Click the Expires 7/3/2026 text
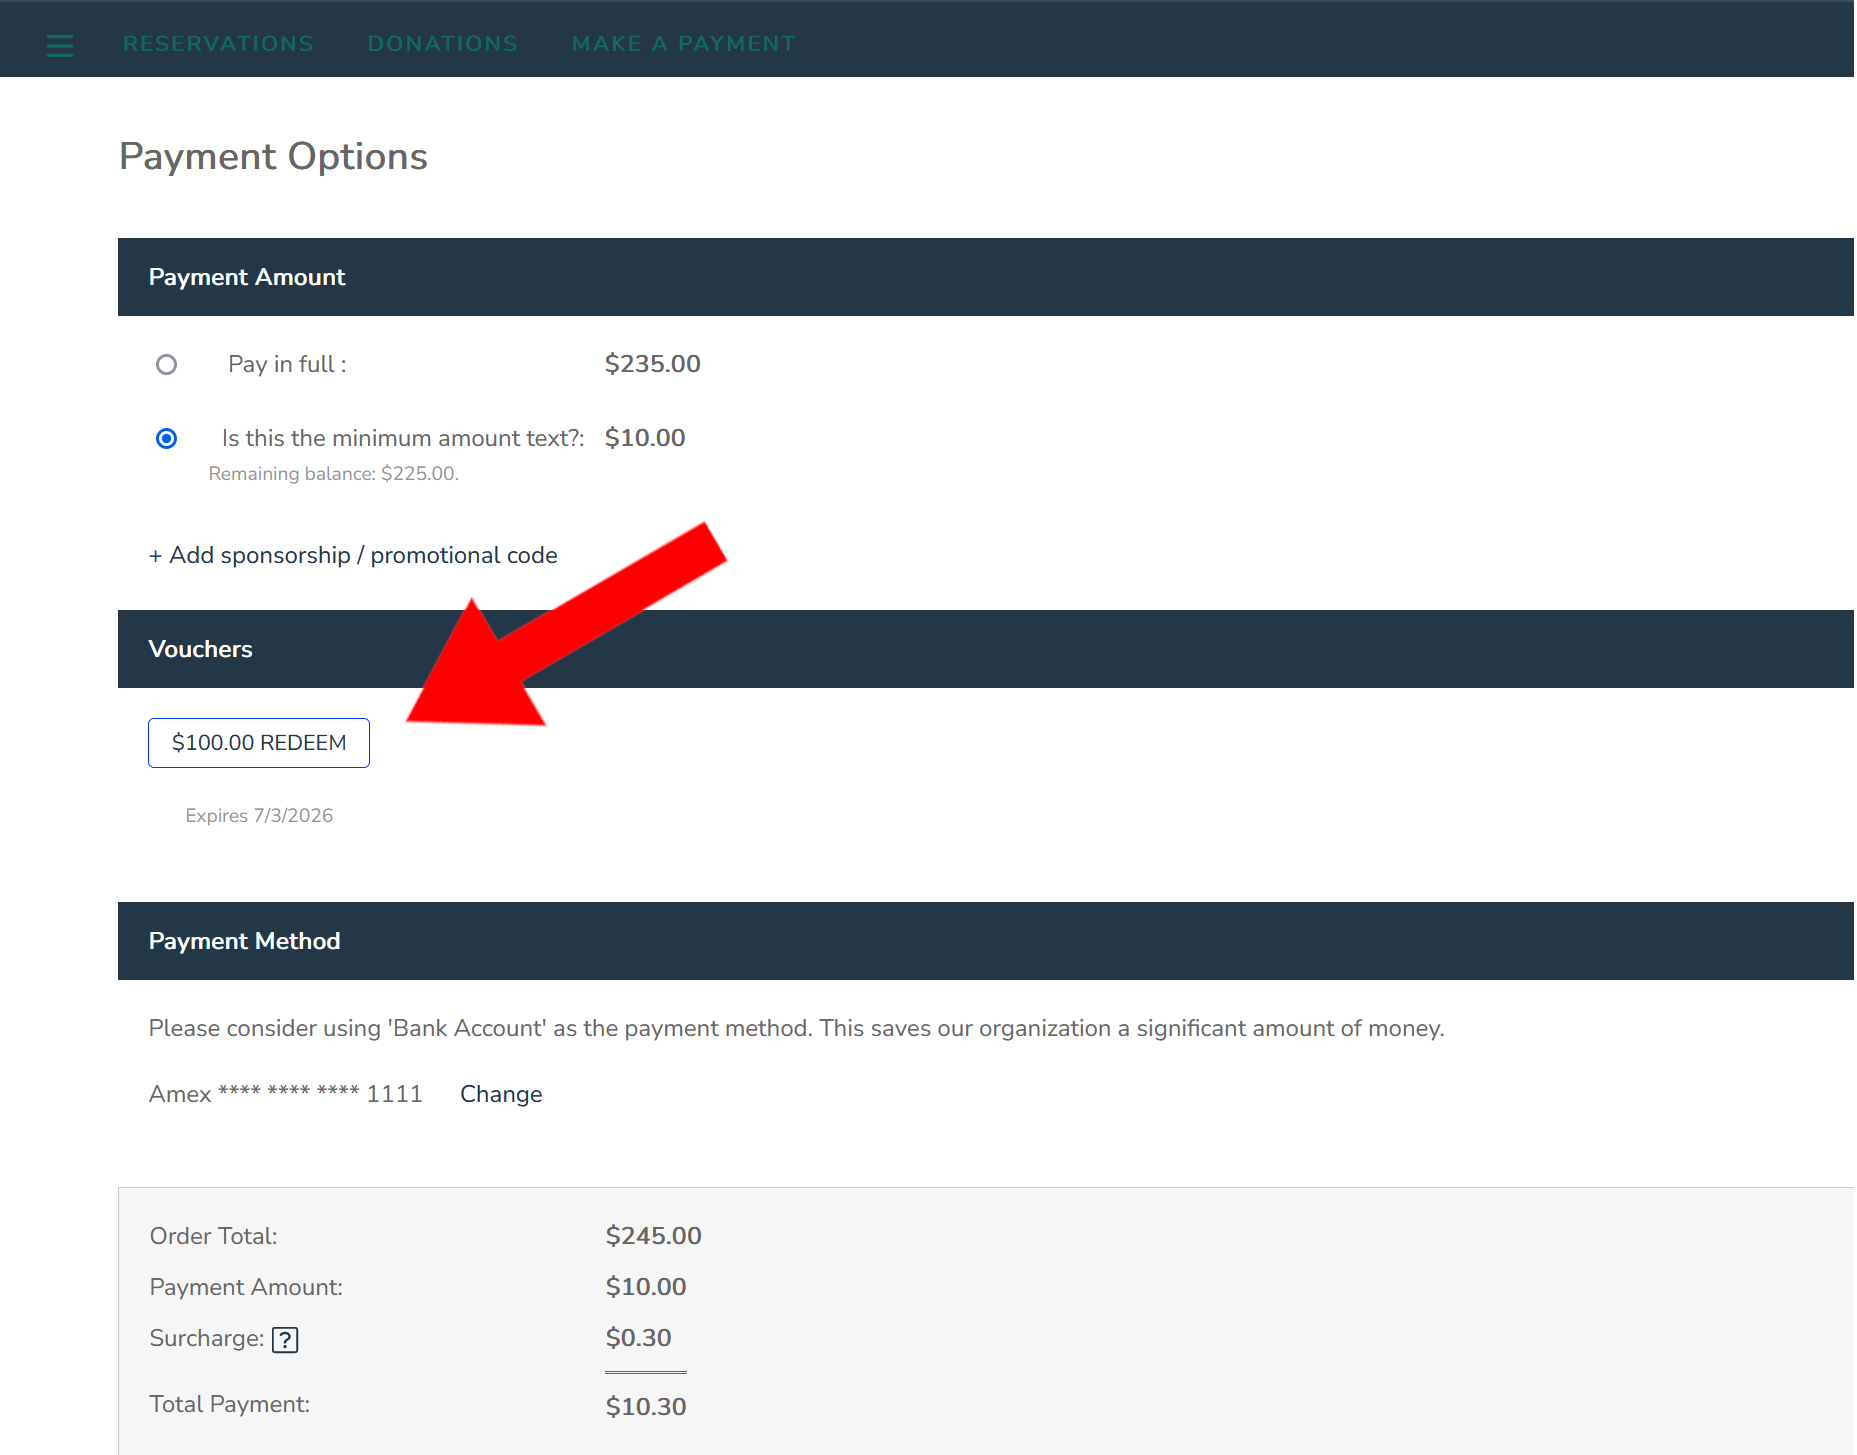The height and width of the screenshot is (1455, 1857). pyautogui.click(x=259, y=816)
